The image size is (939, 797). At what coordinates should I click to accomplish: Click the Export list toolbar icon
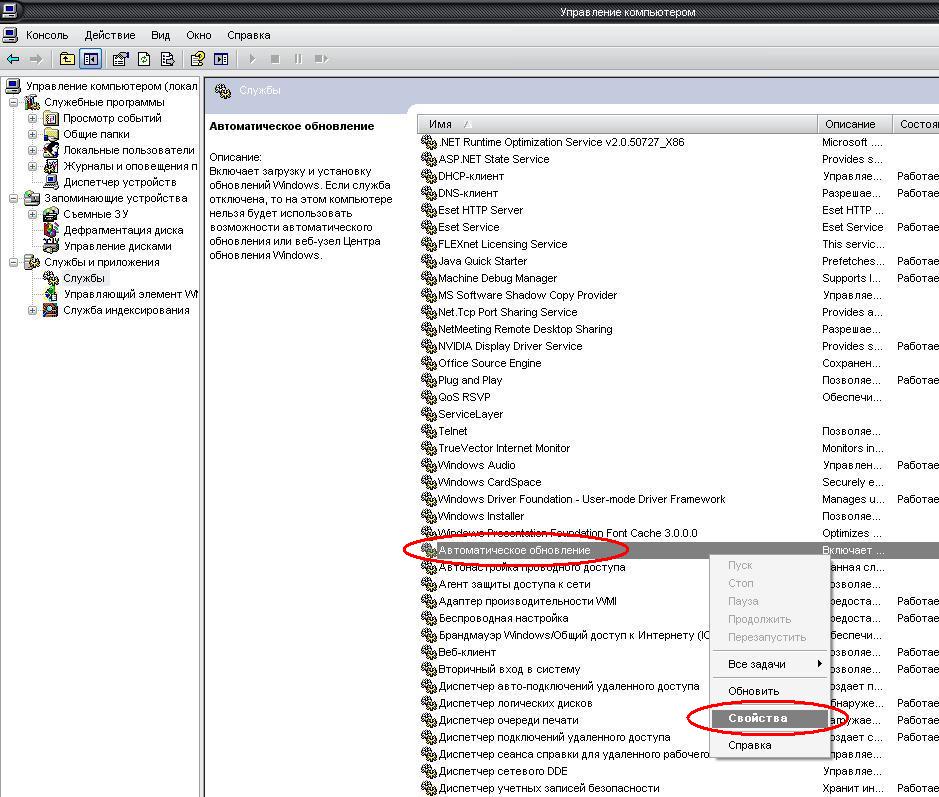click(x=167, y=59)
